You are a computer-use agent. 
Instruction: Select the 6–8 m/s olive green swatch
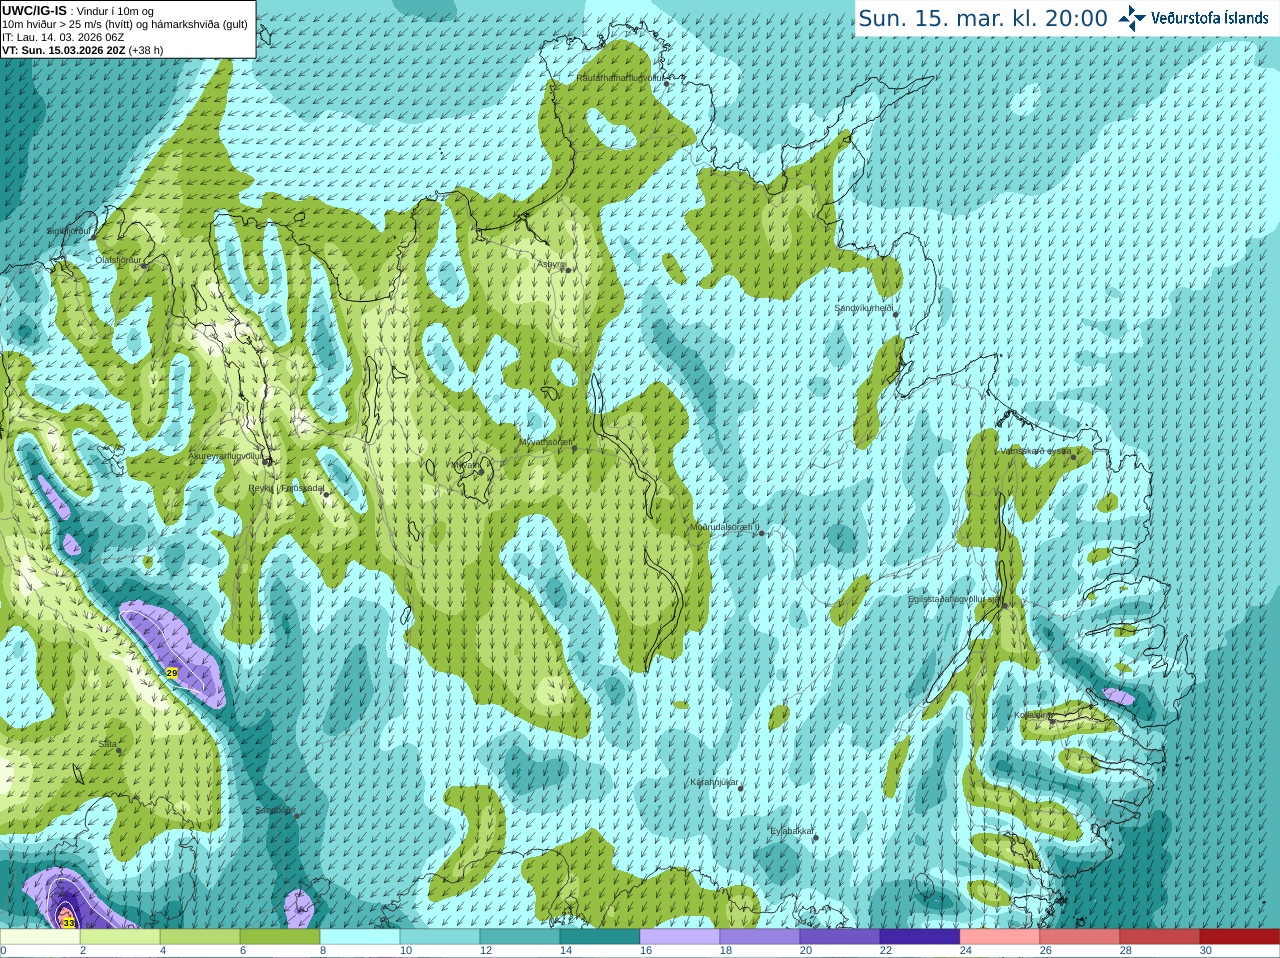click(280, 937)
